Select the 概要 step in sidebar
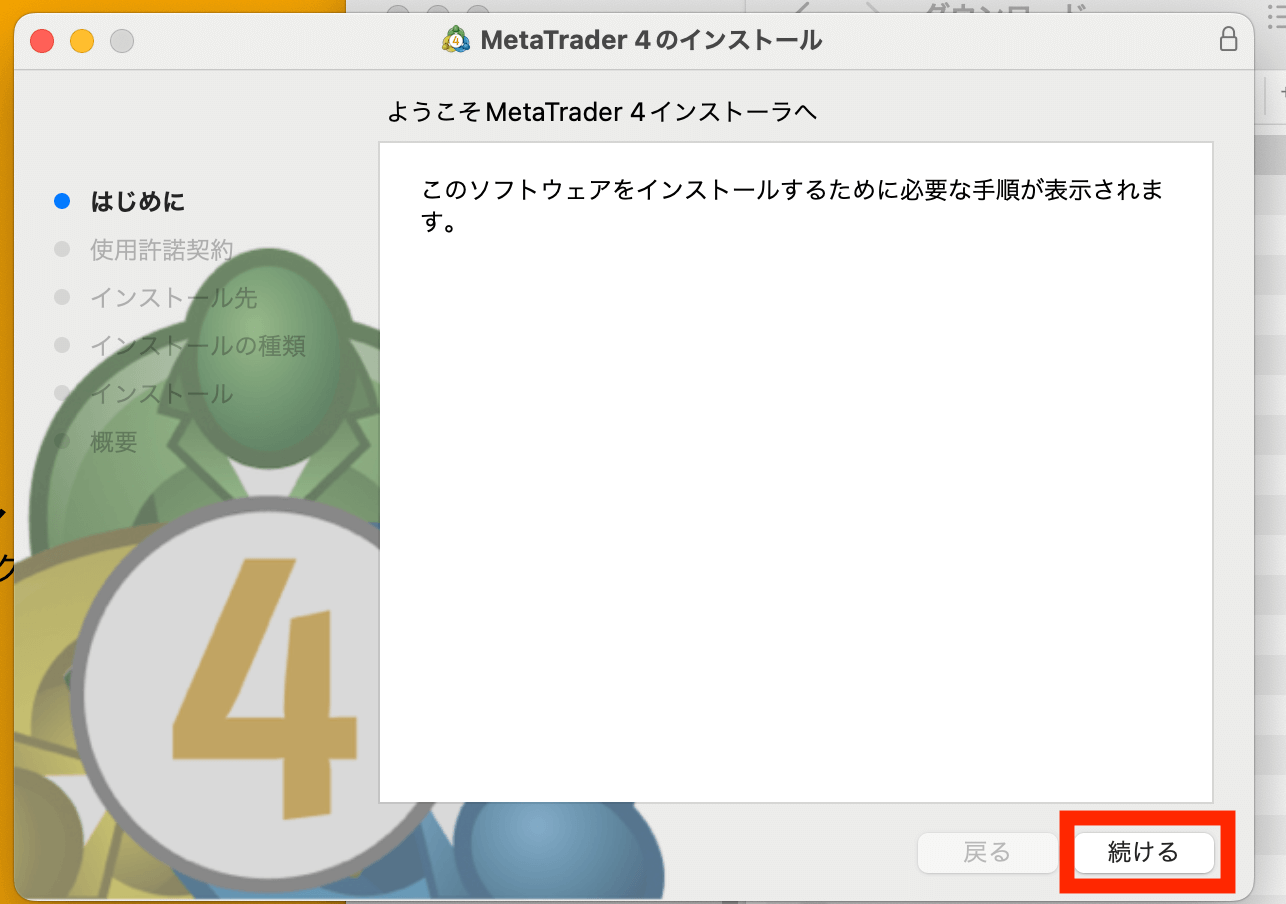This screenshot has height=904, width=1286. point(114,442)
